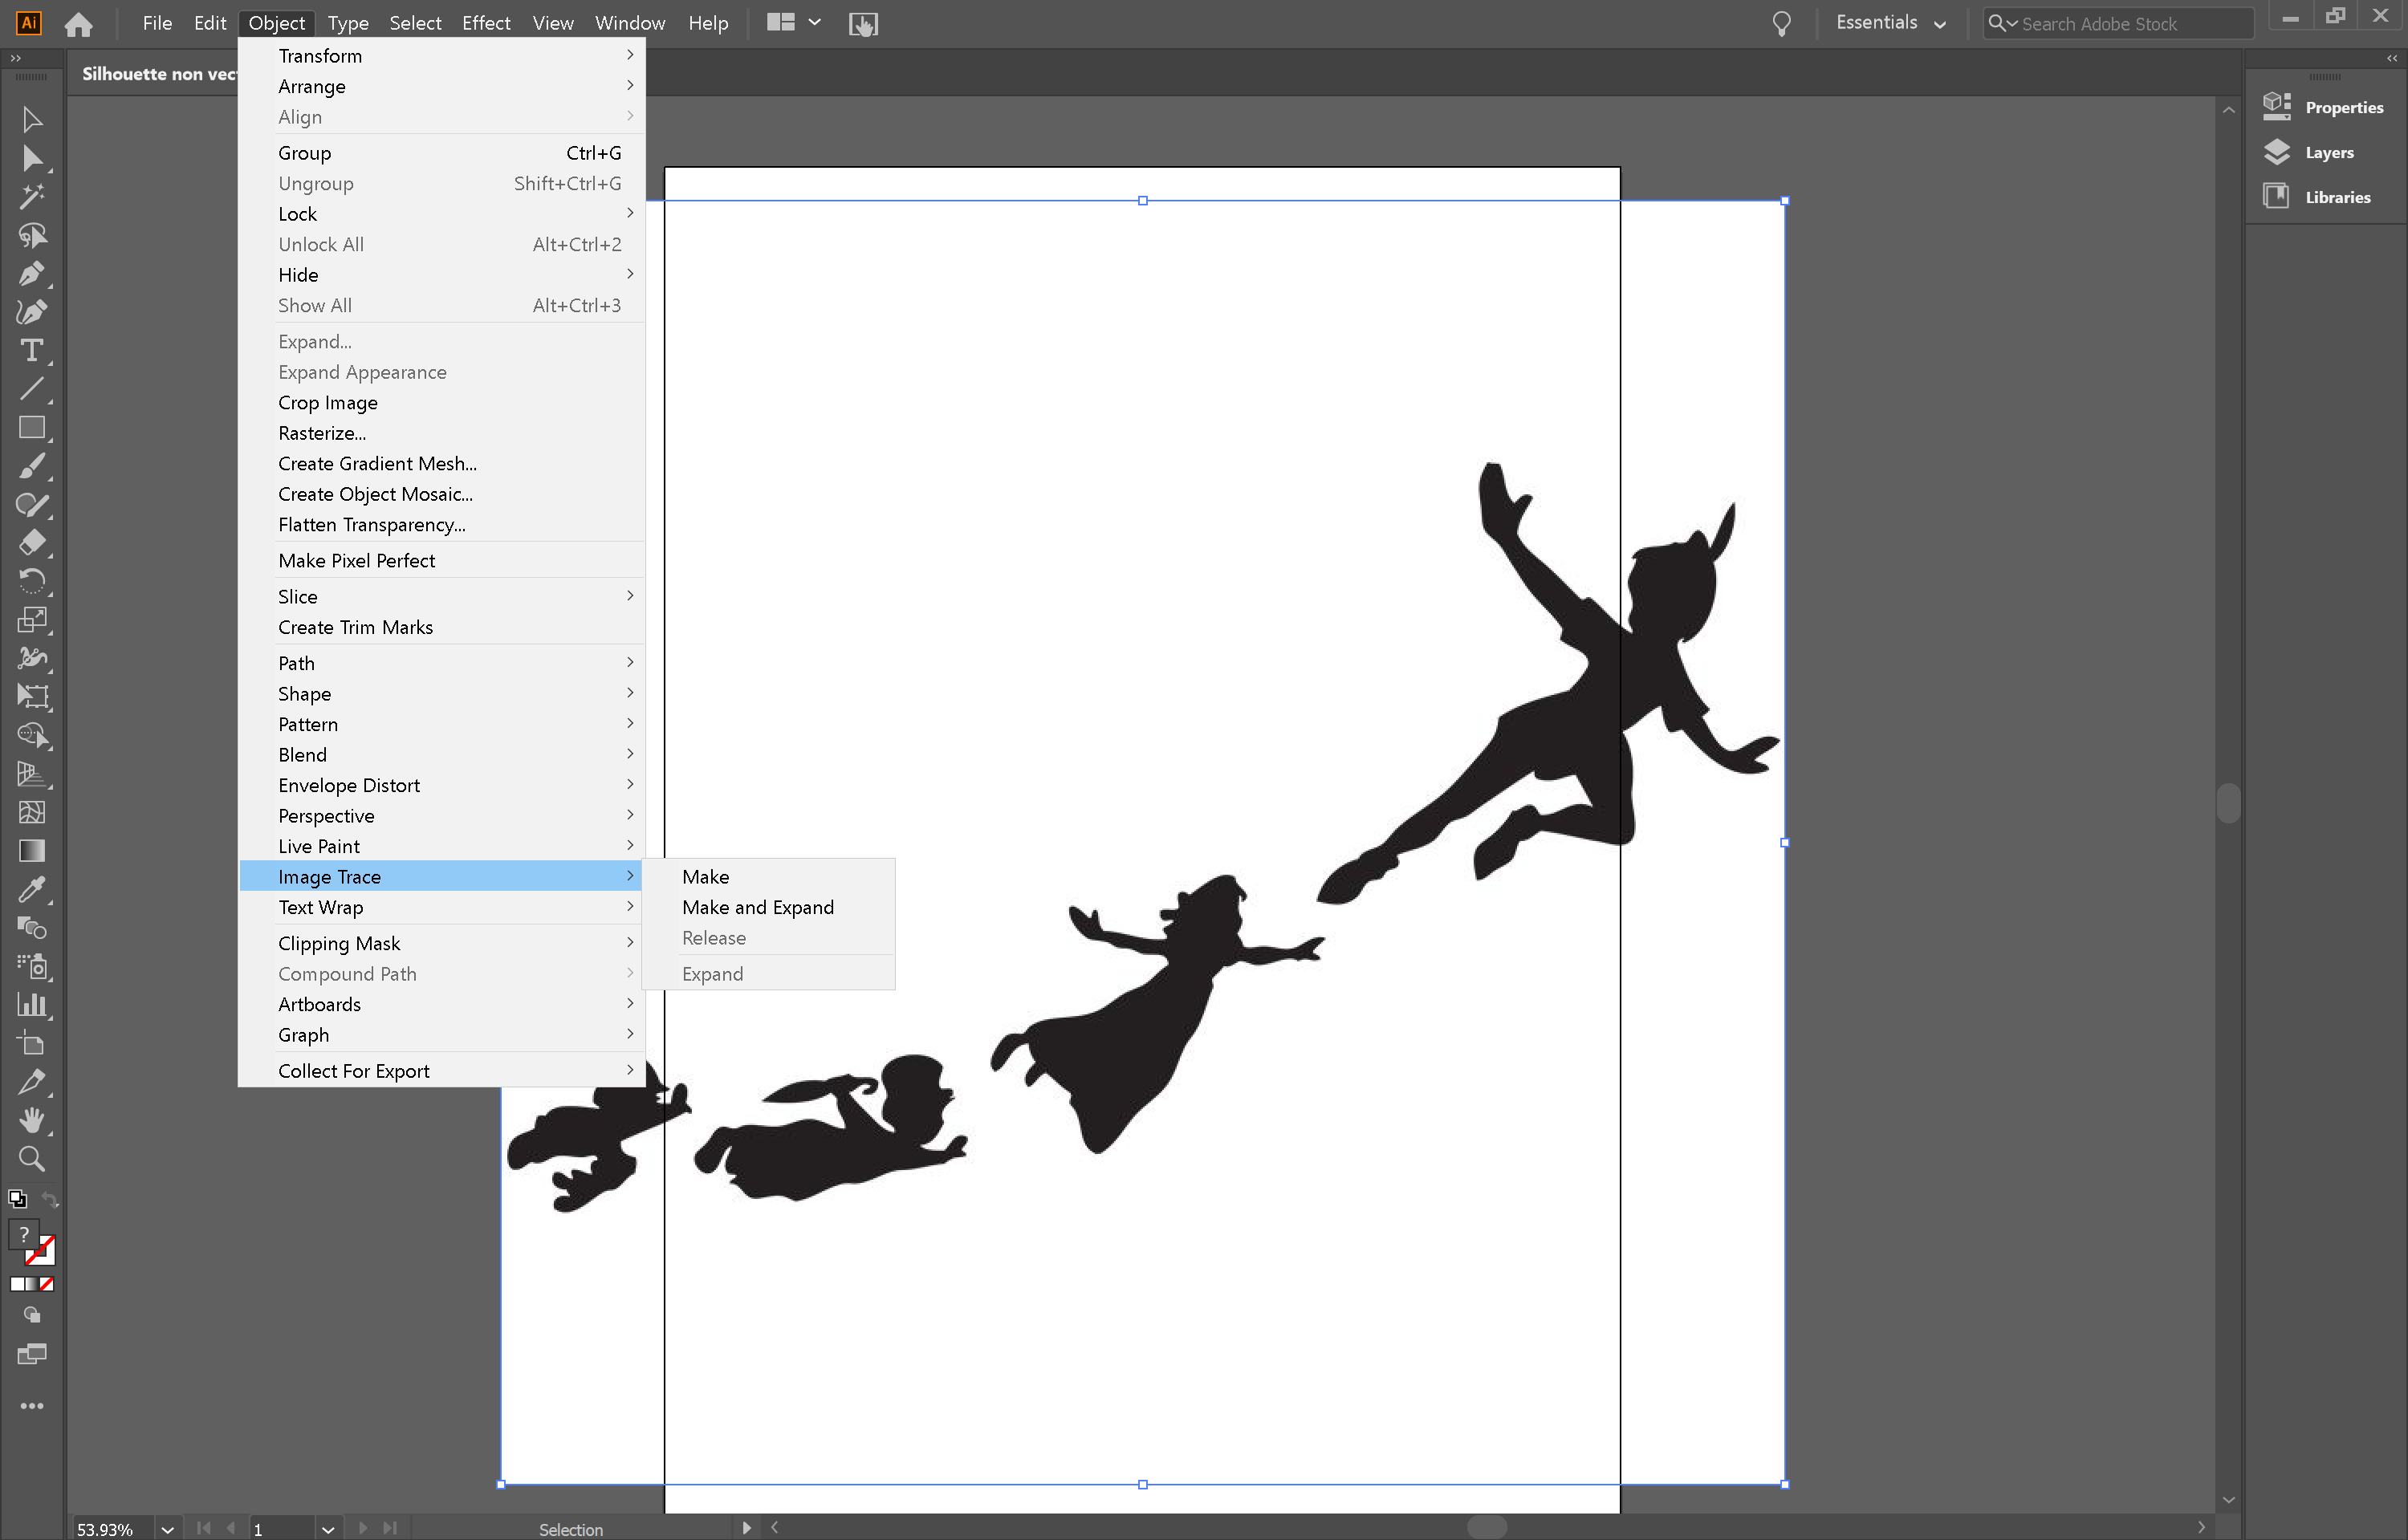Image resolution: width=2408 pixels, height=1540 pixels.
Task: Select the Paintbrush tool
Action: 32,464
